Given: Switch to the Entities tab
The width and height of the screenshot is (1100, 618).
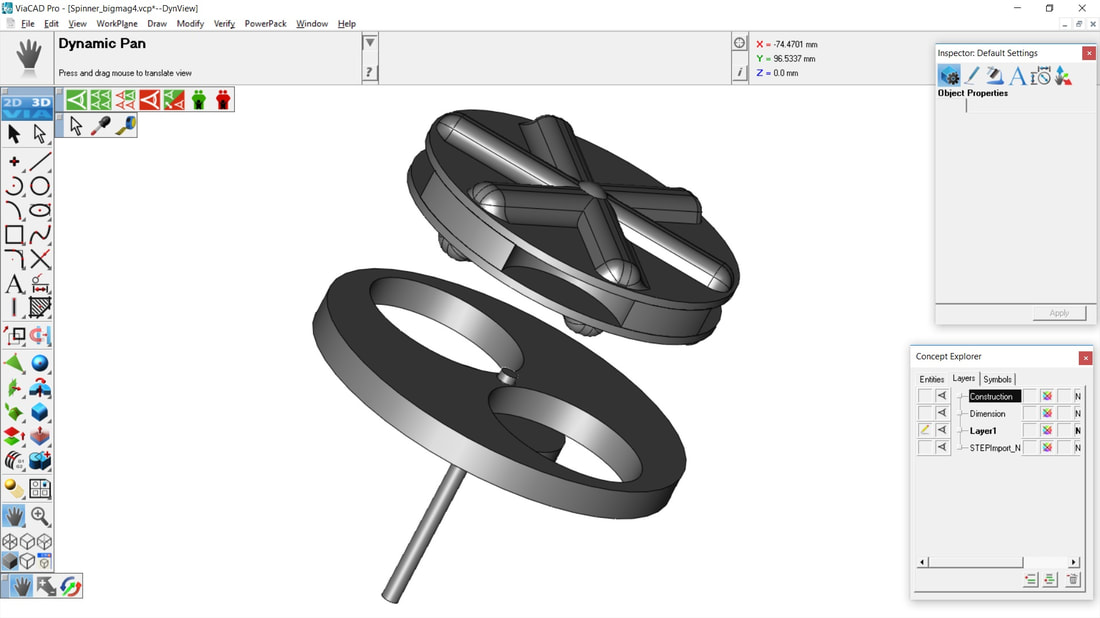Looking at the screenshot, I should [x=931, y=379].
